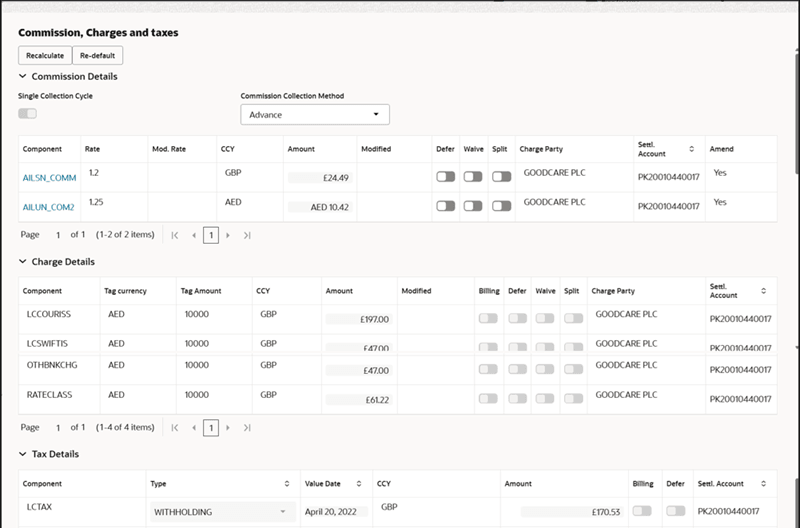Screen dimensions: 802x529
Task: Toggle Defer for RATECLASS charge
Action: [518, 399]
